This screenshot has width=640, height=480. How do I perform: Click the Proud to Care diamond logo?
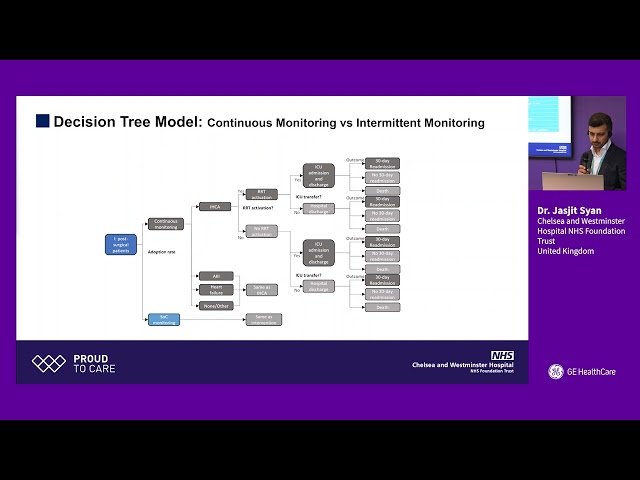coord(48,363)
